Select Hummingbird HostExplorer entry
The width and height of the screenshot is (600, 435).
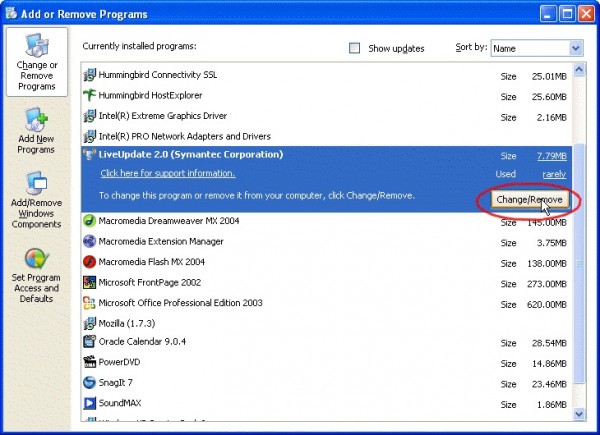pyautogui.click(x=326, y=95)
